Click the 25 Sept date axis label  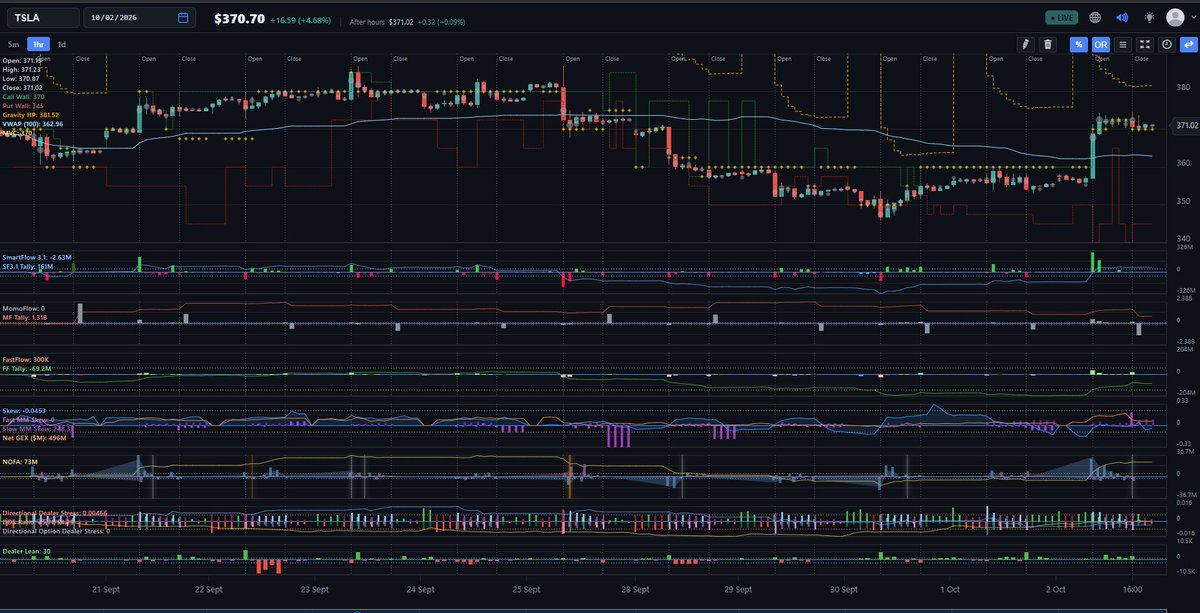[526, 590]
